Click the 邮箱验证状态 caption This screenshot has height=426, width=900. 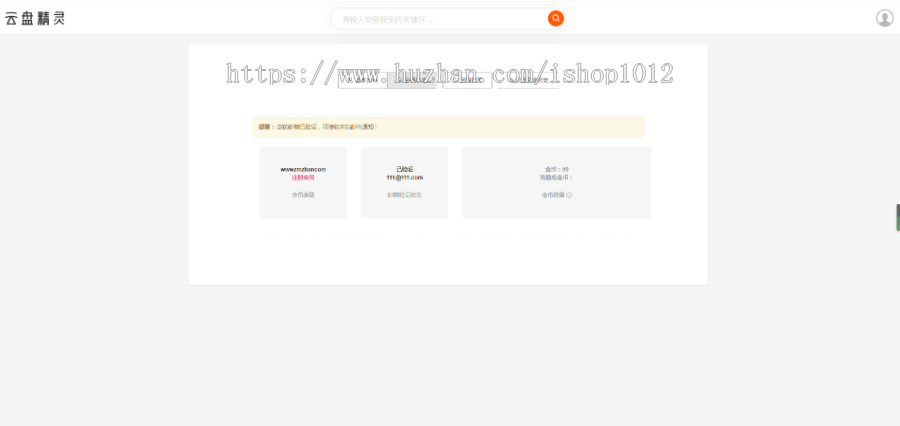(x=405, y=195)
